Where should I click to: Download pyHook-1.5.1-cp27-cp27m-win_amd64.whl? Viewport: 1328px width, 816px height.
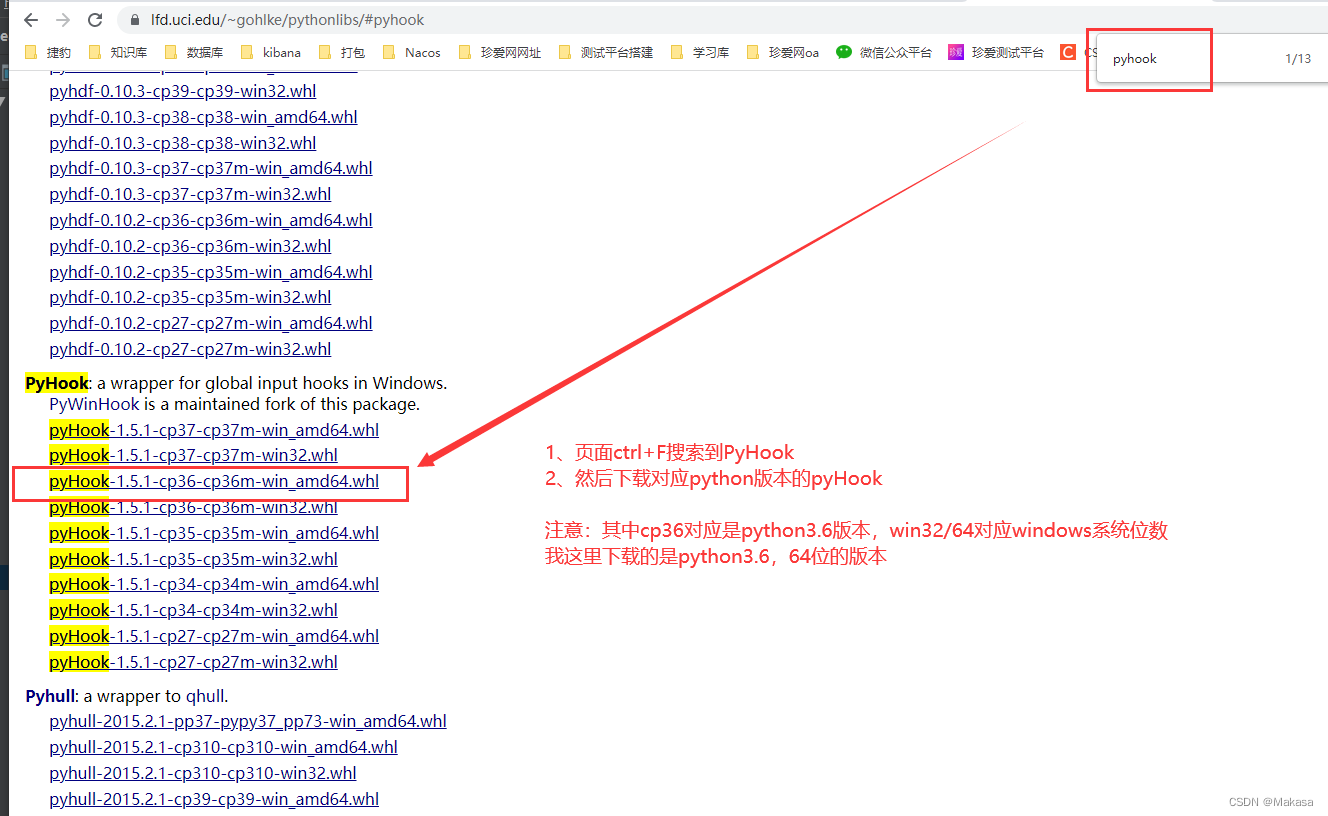coord(214,636)
